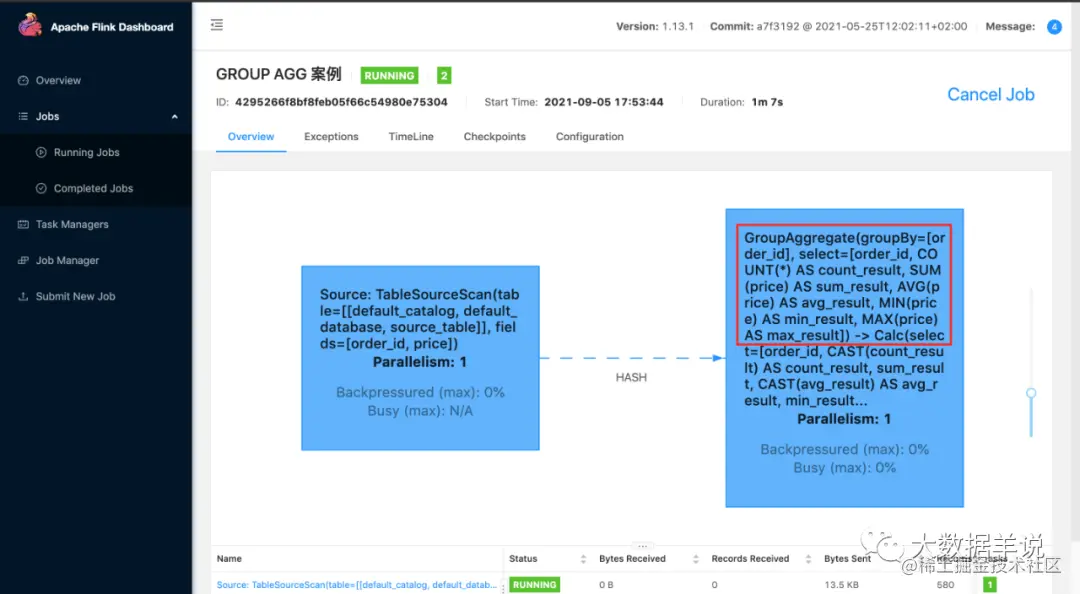This screenshot has height=594, width=1080.
Task: Select the Source TableSourceScan graph node
Action: click(x=420, y=358)
